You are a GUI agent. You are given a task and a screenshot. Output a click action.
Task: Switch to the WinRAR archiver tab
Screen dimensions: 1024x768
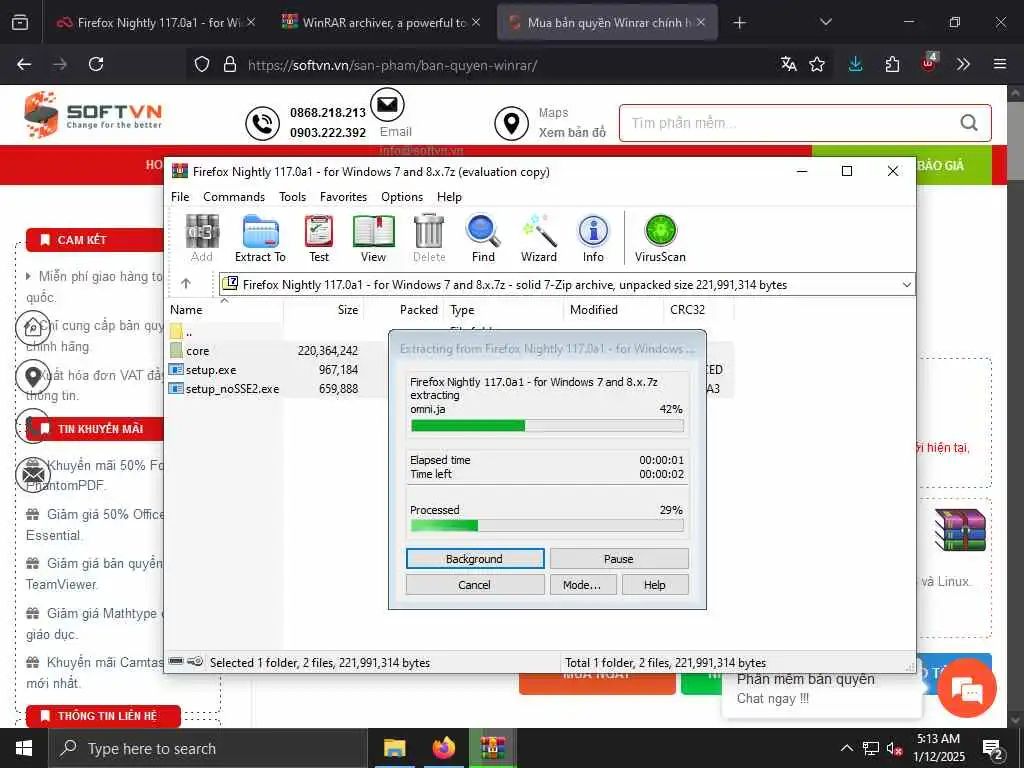pos(381,23)
